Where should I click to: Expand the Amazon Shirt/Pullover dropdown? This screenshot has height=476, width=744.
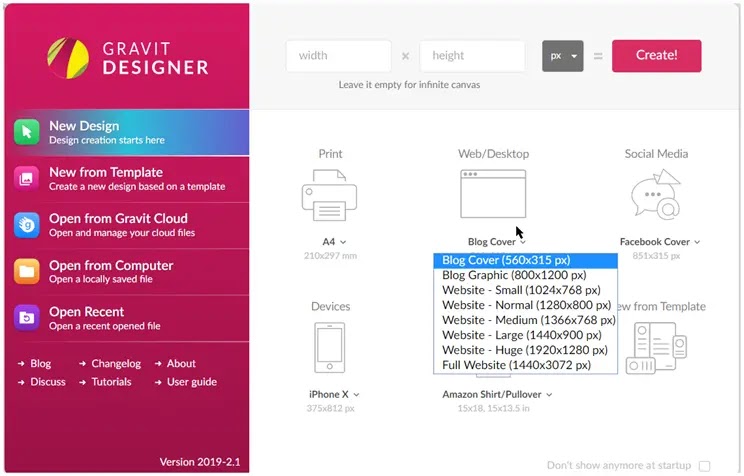tap(497, 394)
